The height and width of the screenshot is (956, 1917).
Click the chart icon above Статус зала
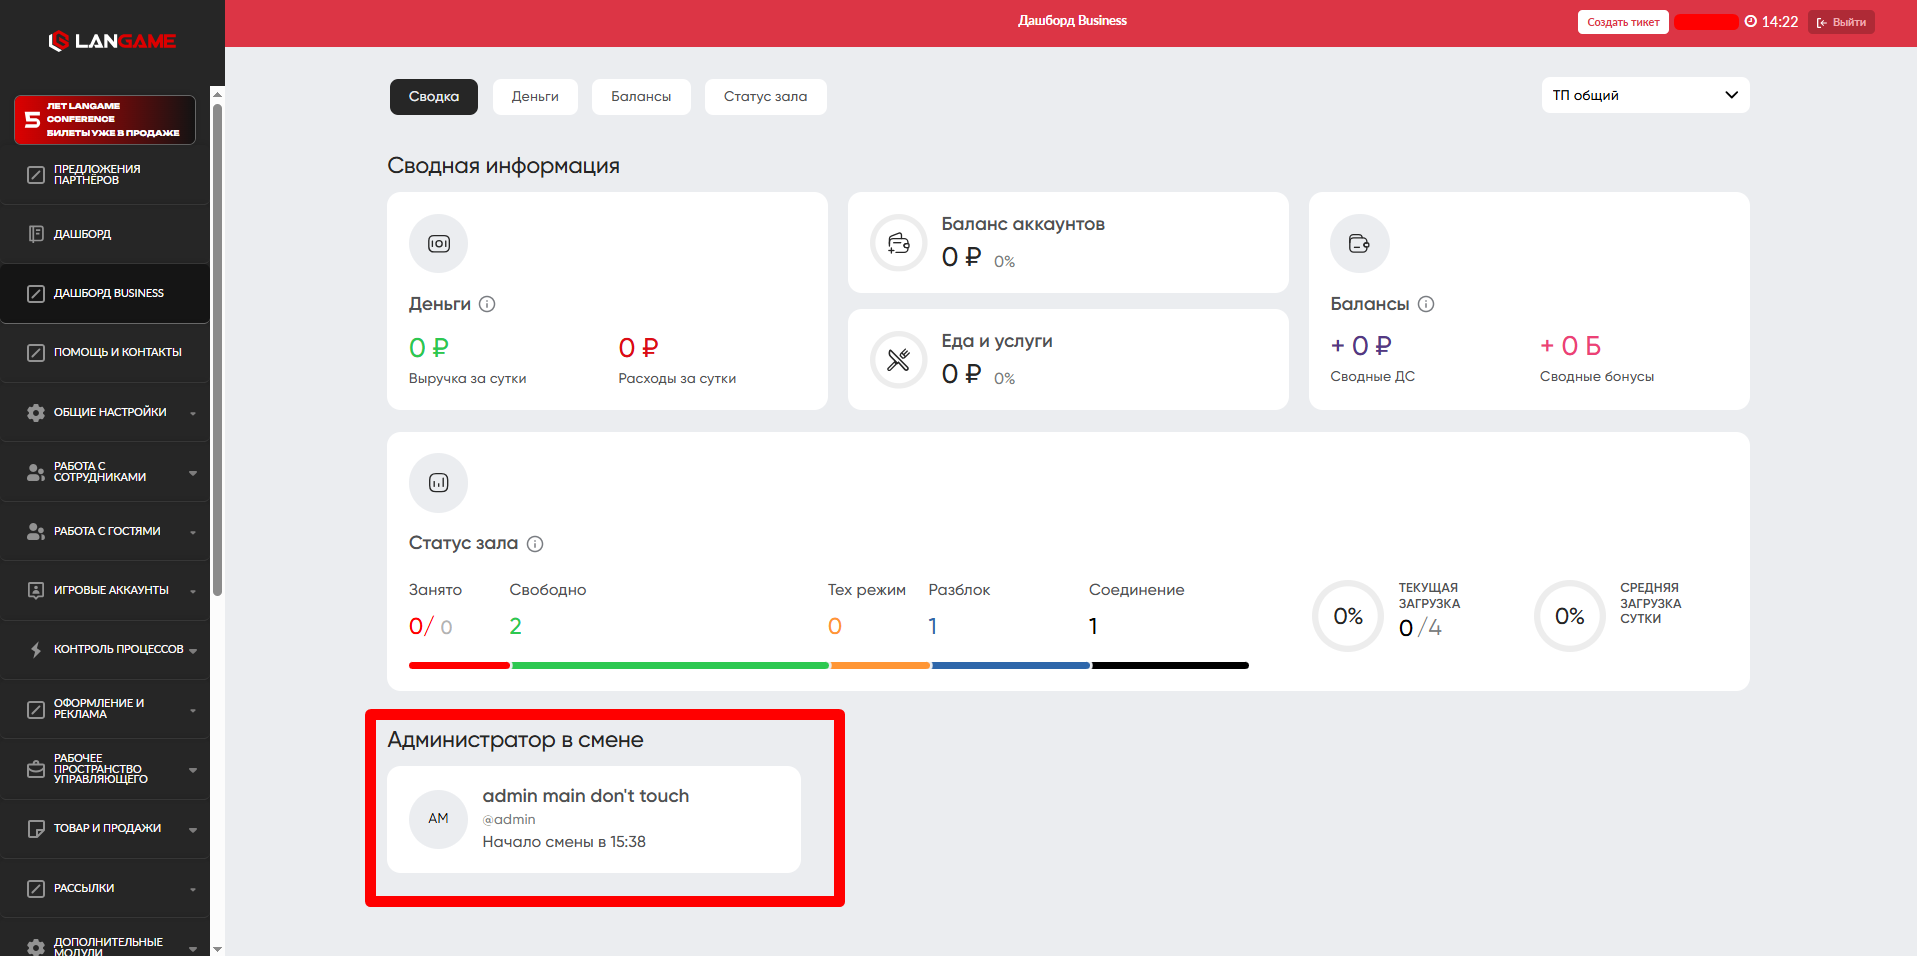(x=438, y=483)
